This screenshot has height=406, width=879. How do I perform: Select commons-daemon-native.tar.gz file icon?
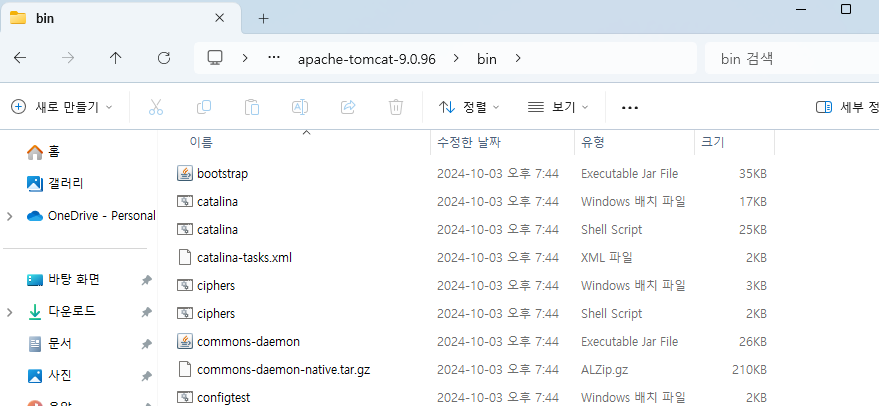point(185,370)
